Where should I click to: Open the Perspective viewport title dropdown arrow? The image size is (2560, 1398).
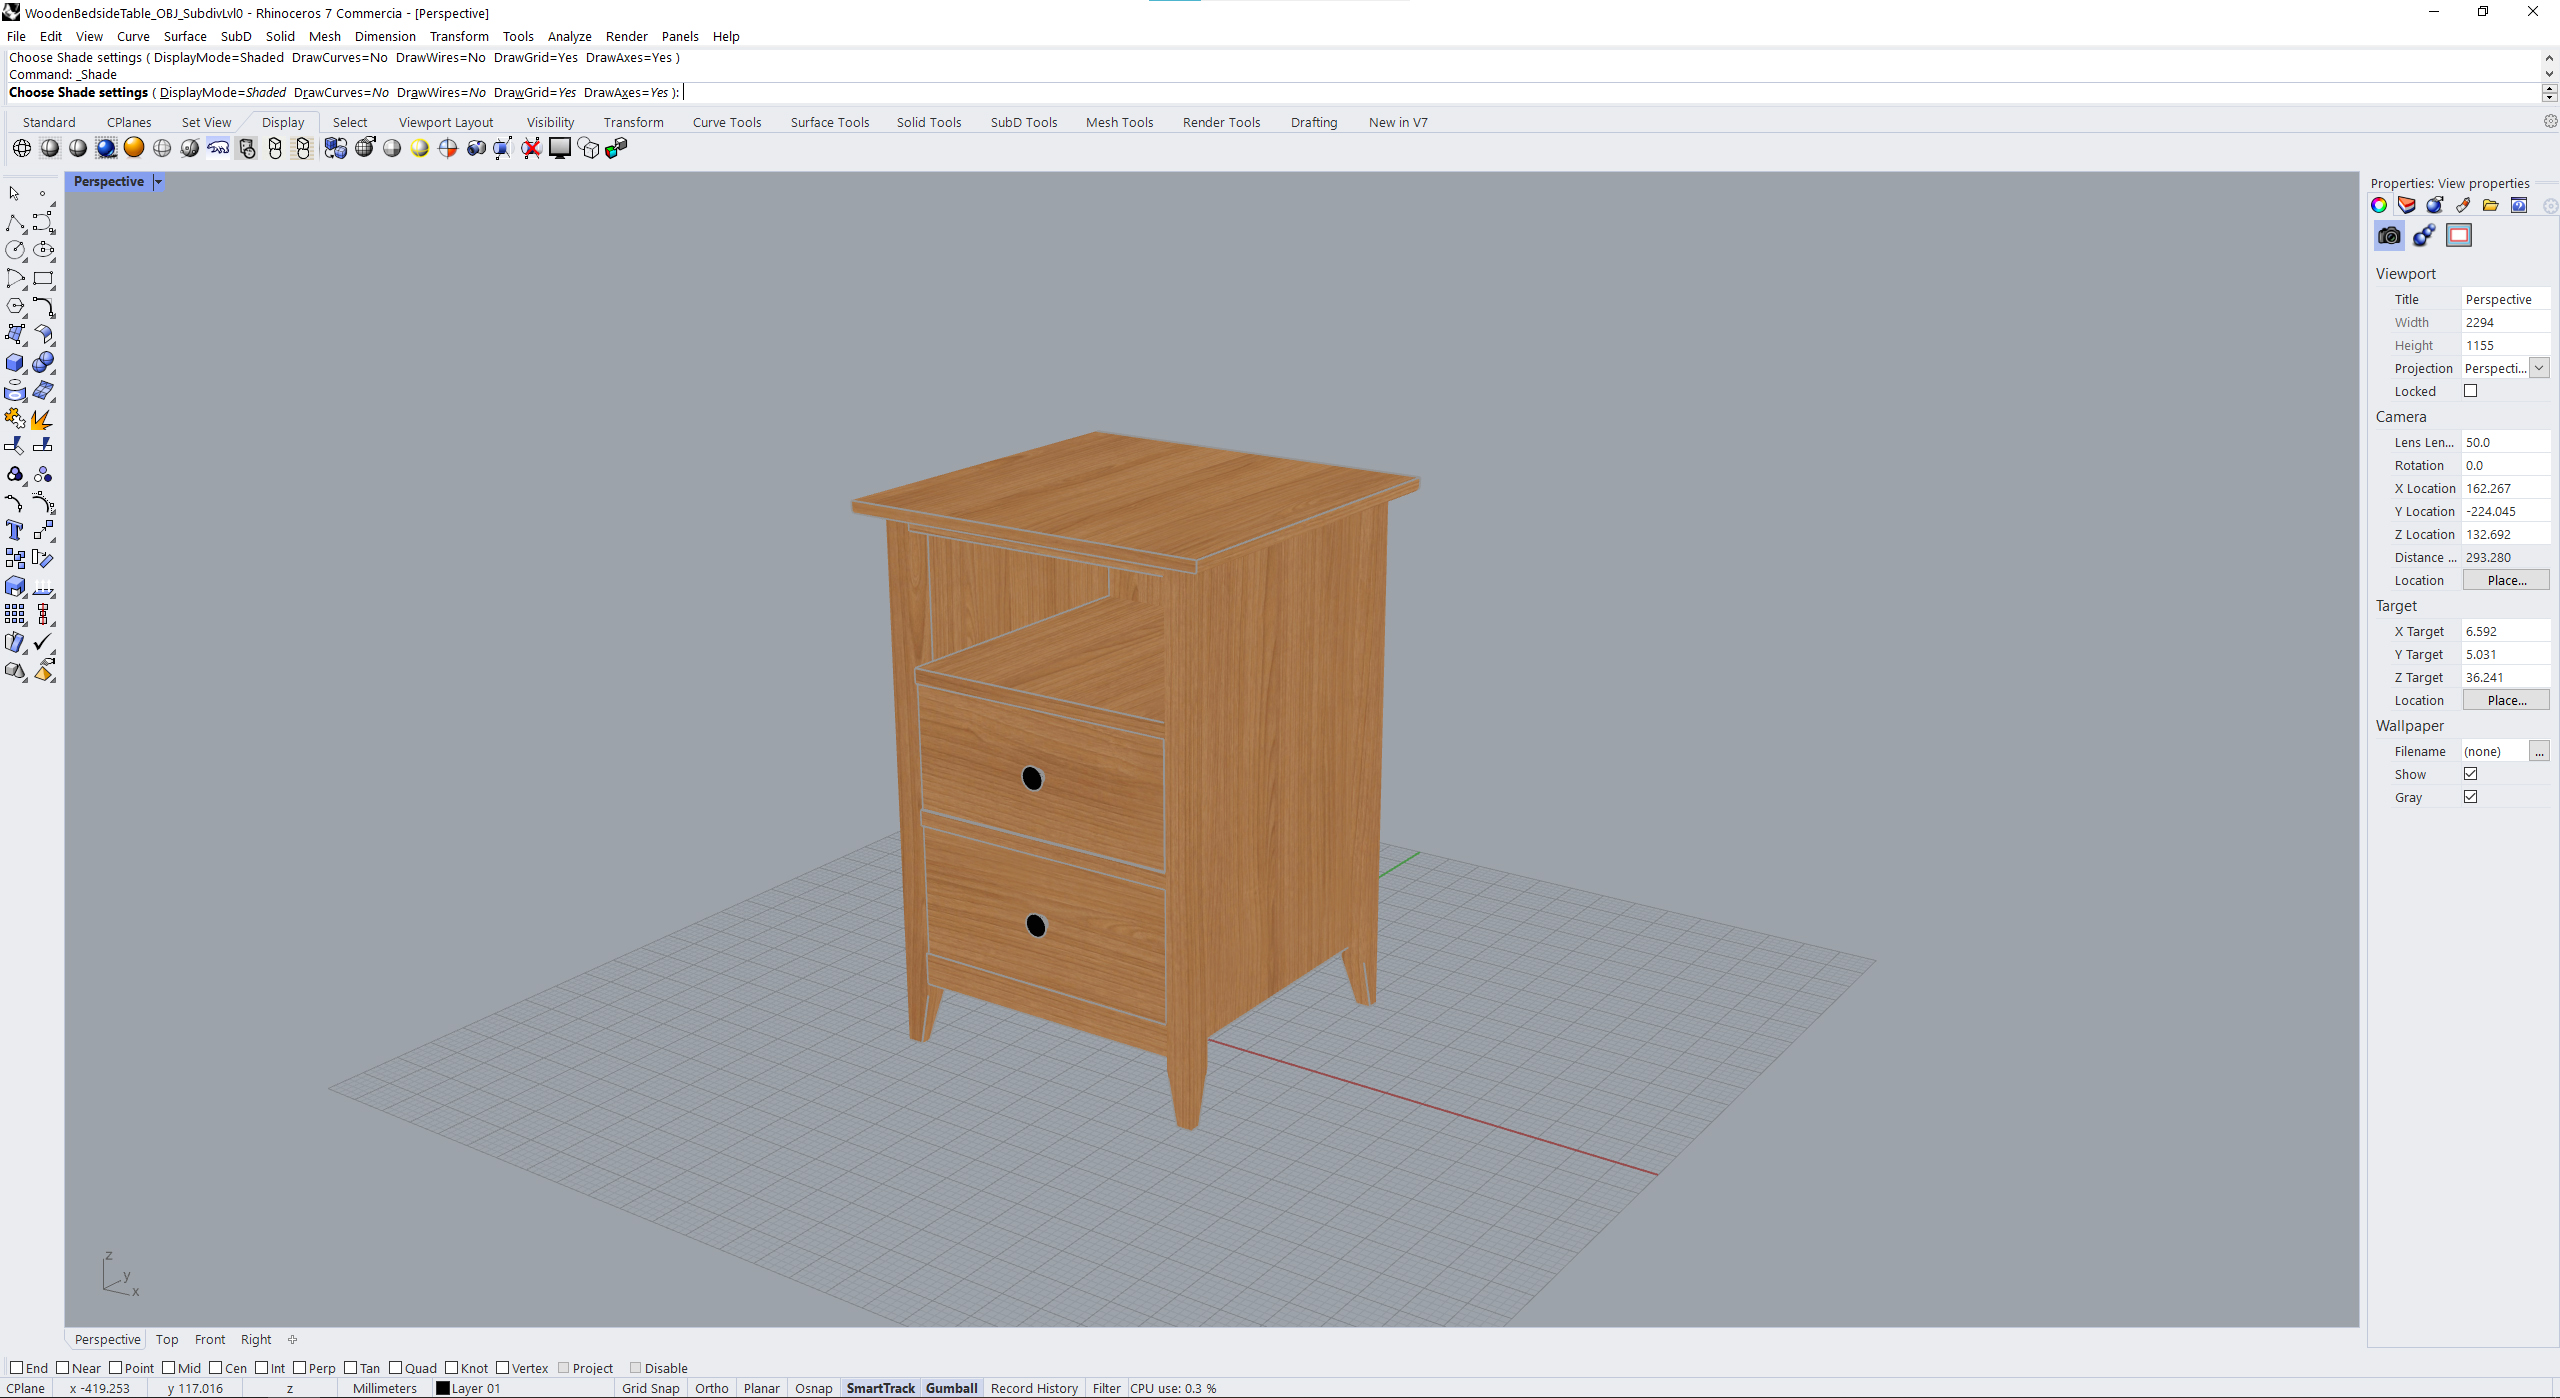(x=158, y=181)
